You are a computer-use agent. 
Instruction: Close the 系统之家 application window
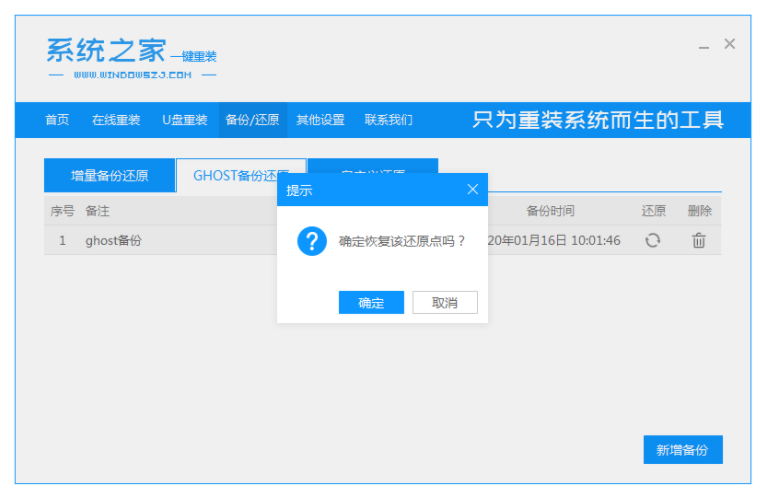(730, 44)
